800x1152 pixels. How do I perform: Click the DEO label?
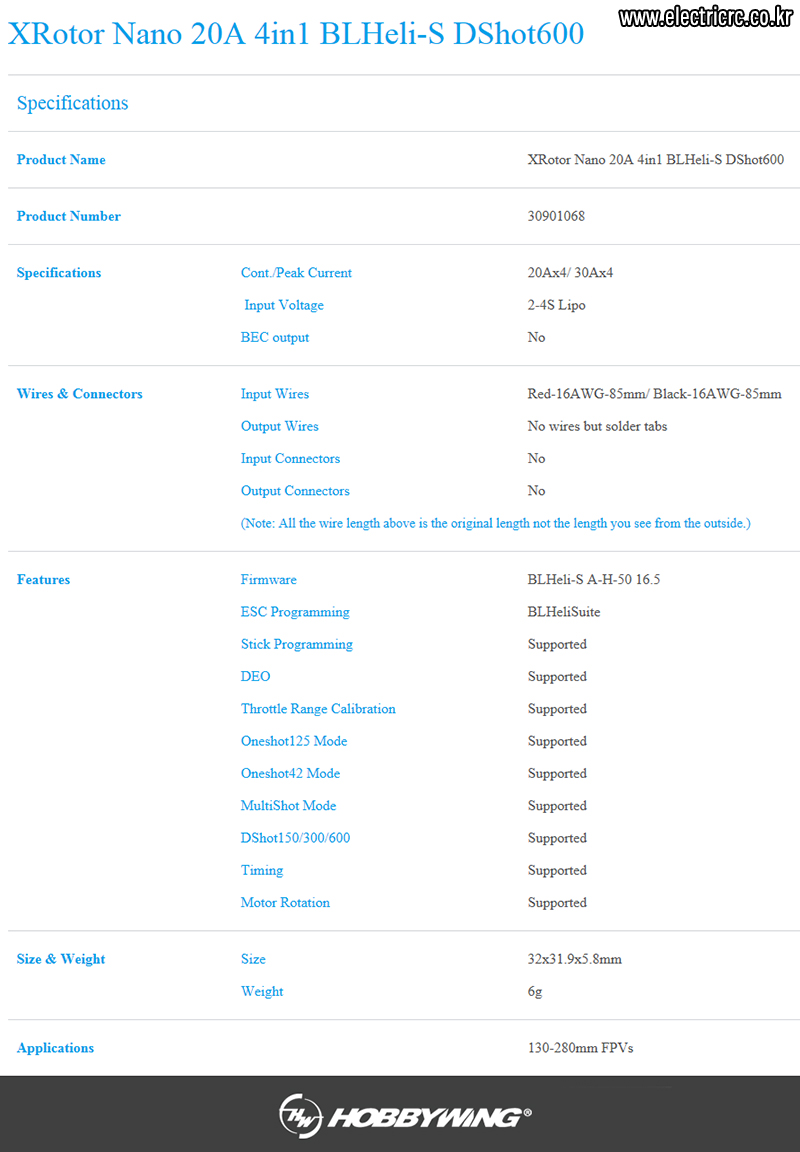(256, 677)
